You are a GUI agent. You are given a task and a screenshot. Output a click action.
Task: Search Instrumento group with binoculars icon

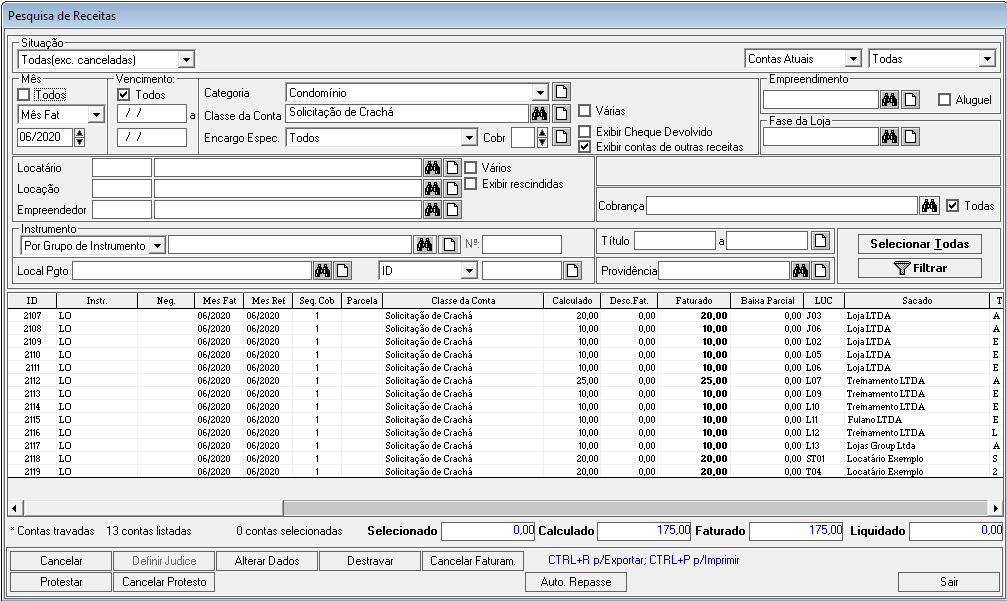pyautogui.click(x=424, y=245)
